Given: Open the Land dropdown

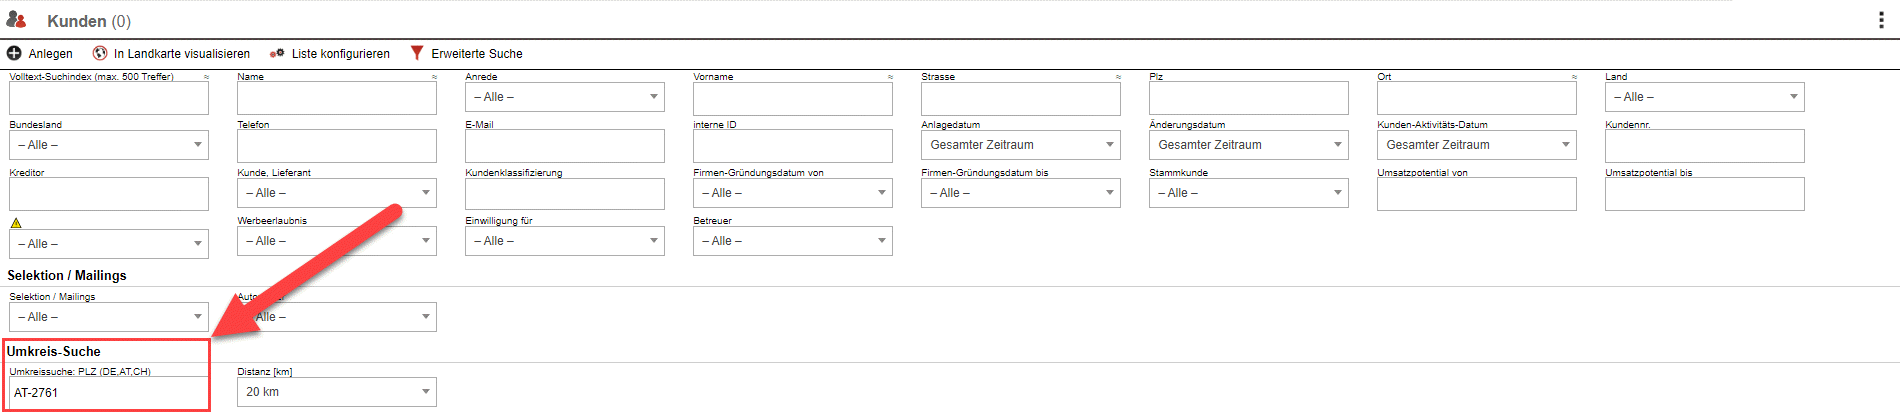Looking at the screenshot, I should (x=1704, y=97).
